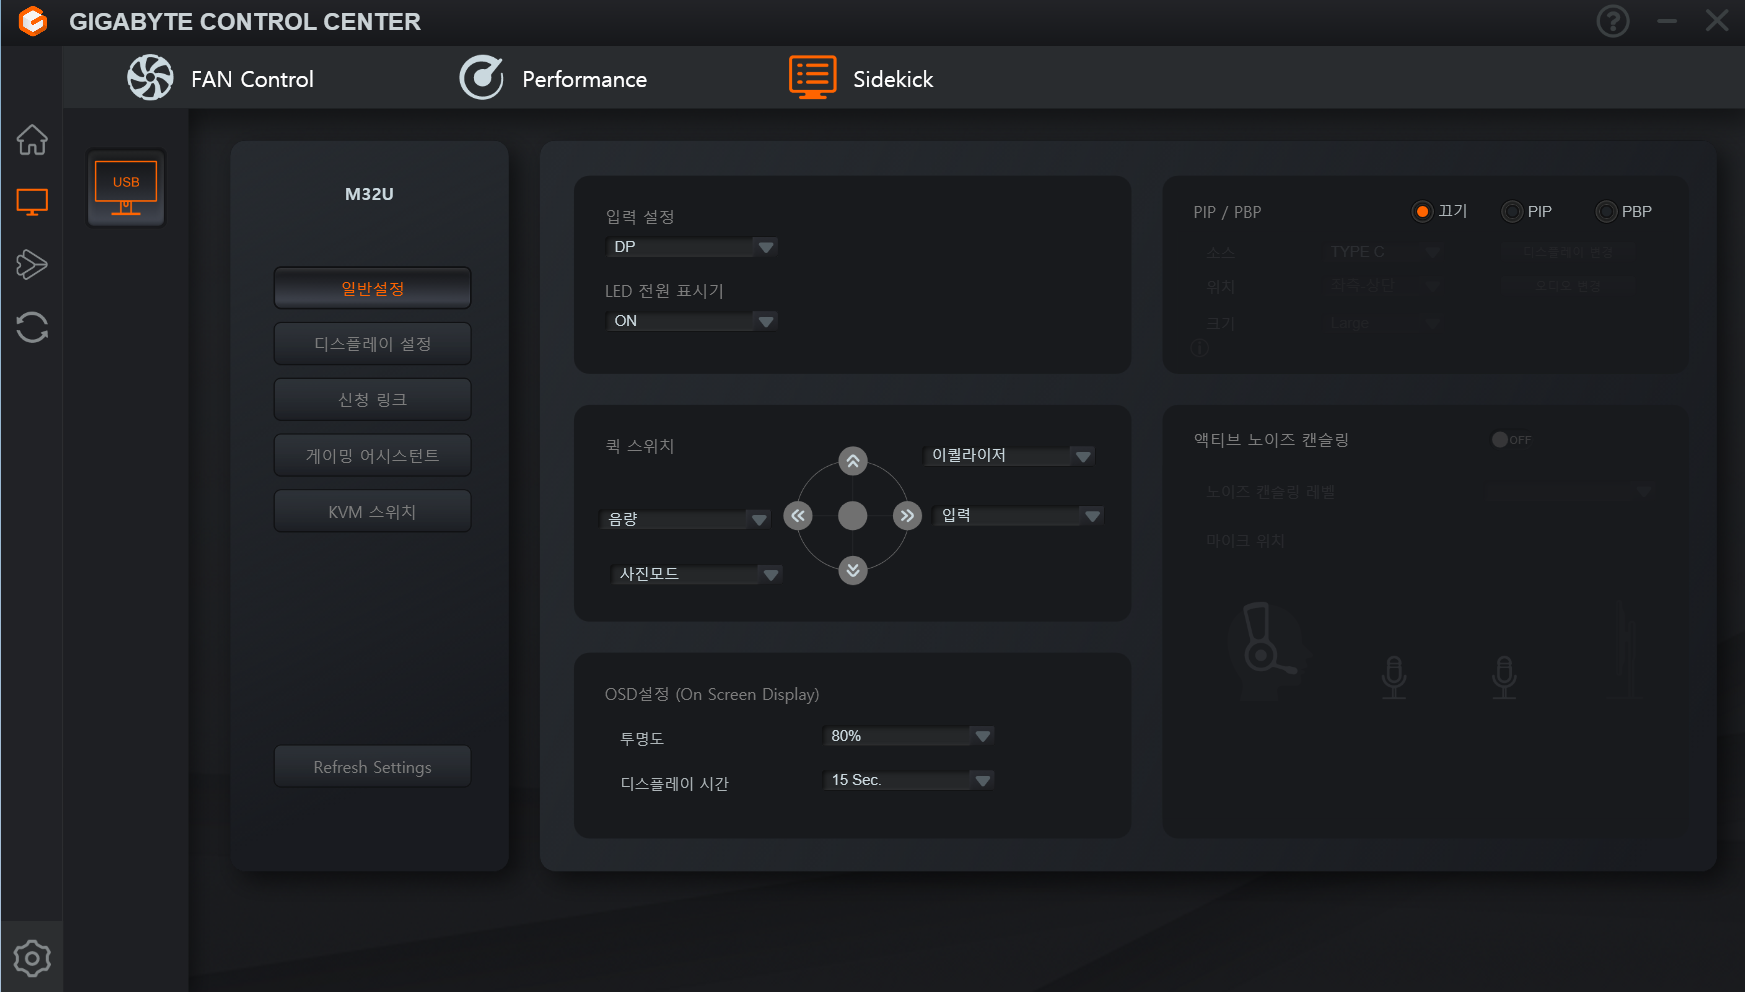This screenshot has width=1745, height=992.
Task: Click the quick switch left arrow
Action: pos(798,516)
